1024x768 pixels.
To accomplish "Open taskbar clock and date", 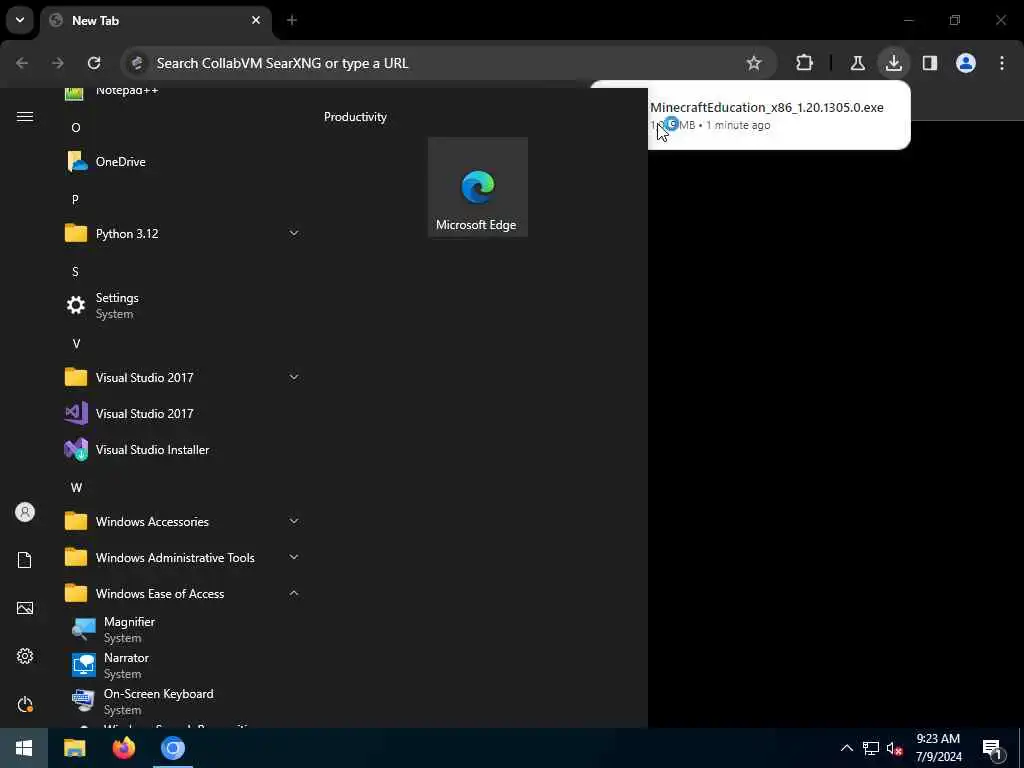I will [x=938, y=748].
